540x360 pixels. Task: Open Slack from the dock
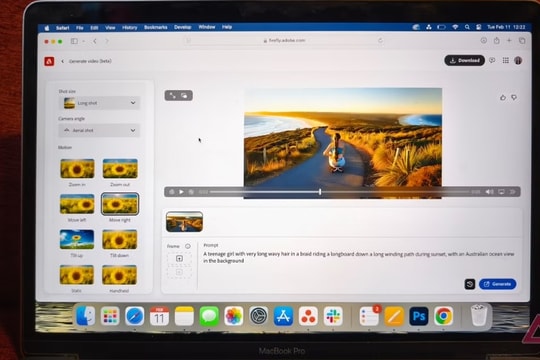point(333,316)
